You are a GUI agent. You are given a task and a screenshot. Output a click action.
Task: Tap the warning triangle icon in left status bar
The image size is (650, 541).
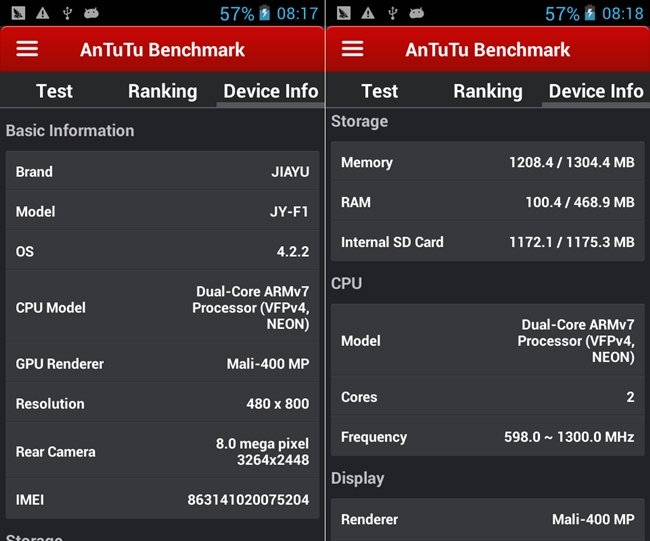[x=42, y=13]
